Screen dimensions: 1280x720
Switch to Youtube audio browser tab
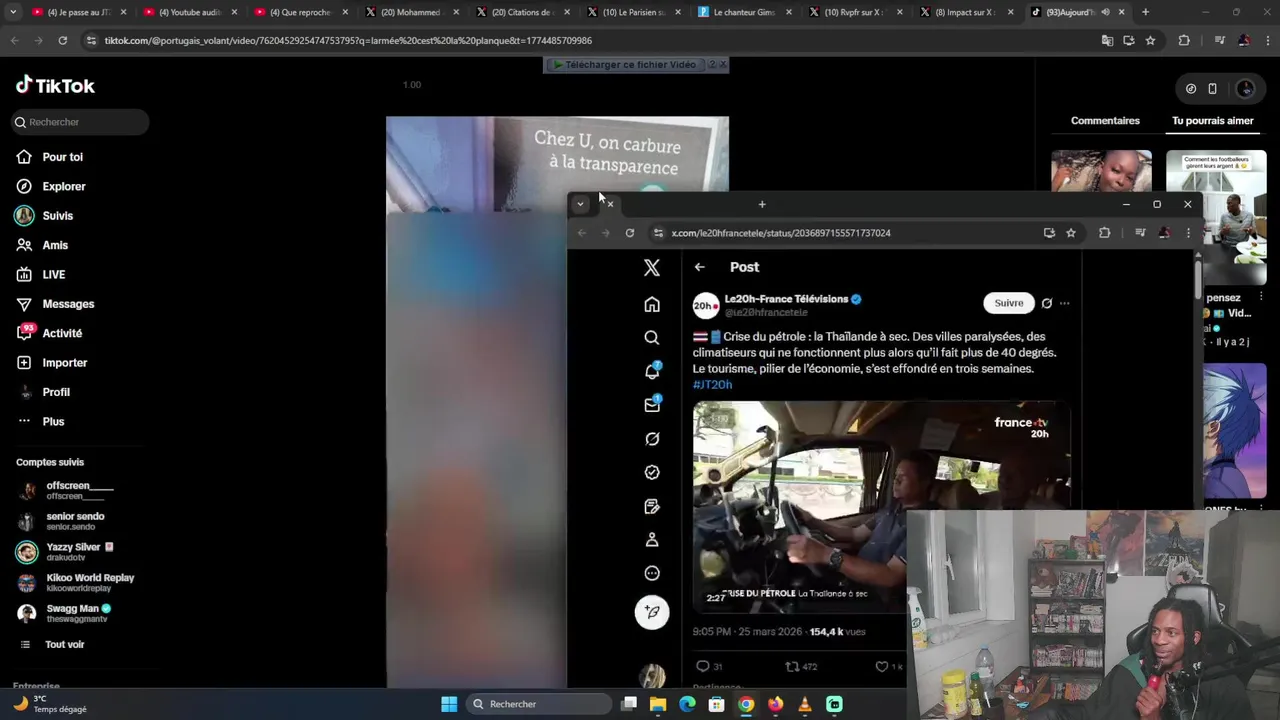(x=190, y=12)
